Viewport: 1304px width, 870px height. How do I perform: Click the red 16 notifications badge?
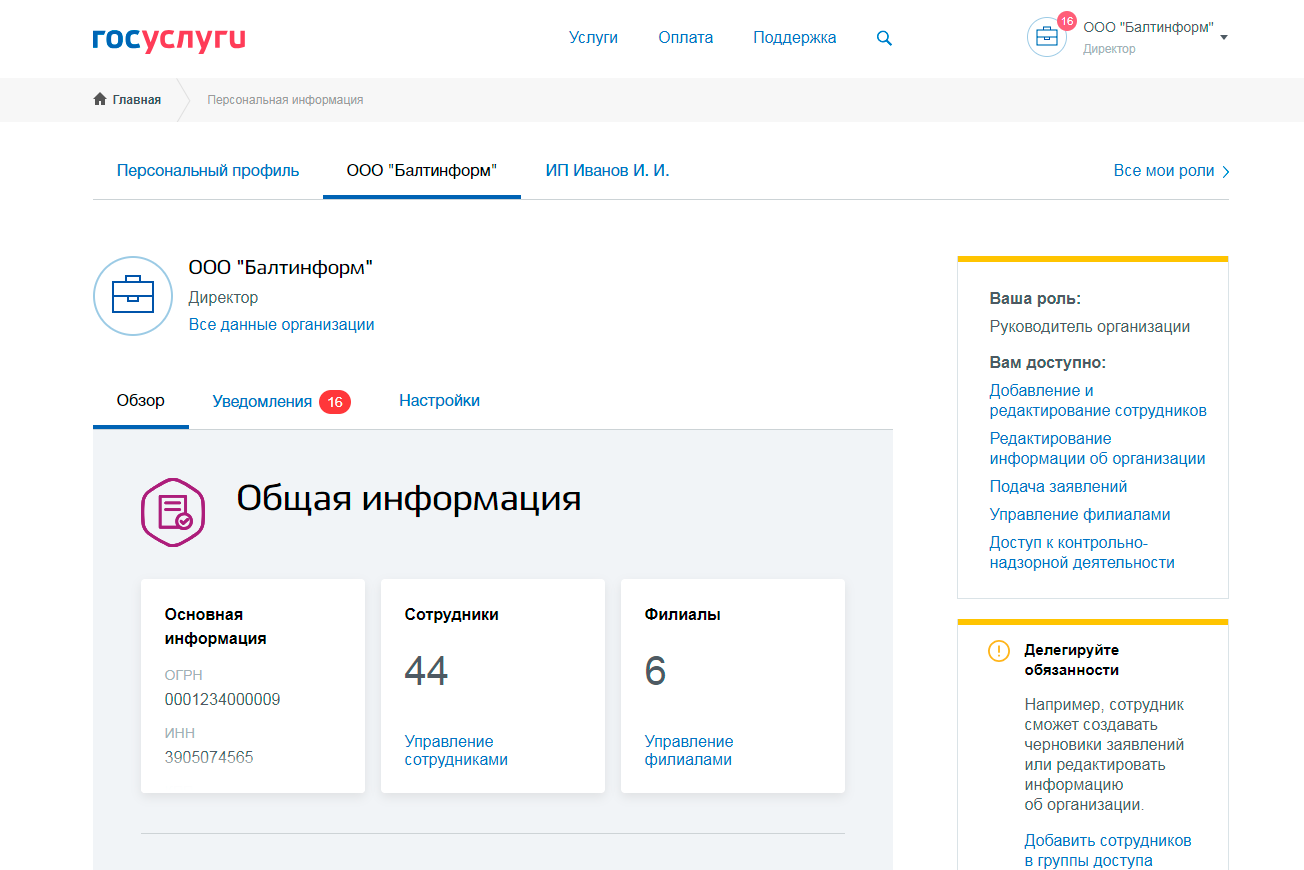(335, 402)
